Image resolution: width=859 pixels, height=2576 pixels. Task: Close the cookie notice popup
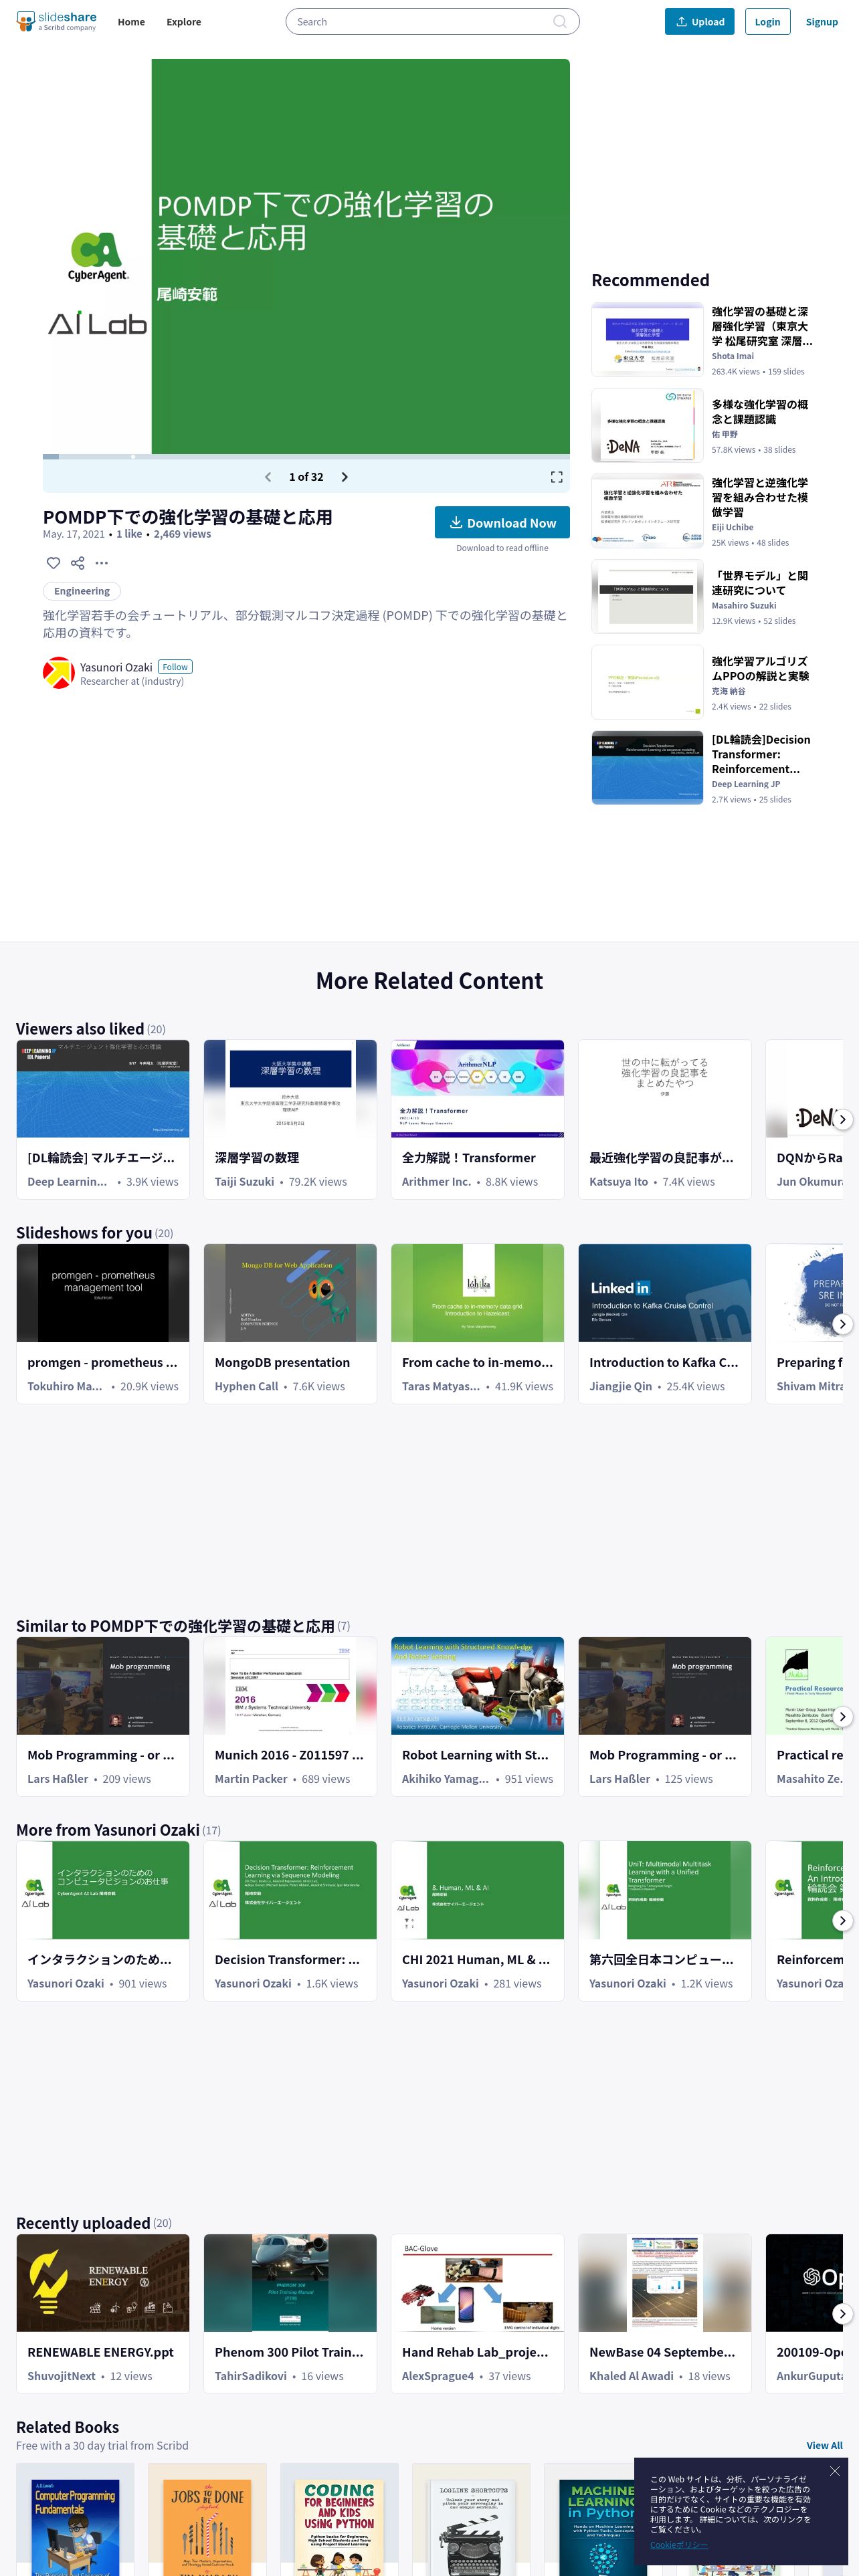[x=834, y=2471]
